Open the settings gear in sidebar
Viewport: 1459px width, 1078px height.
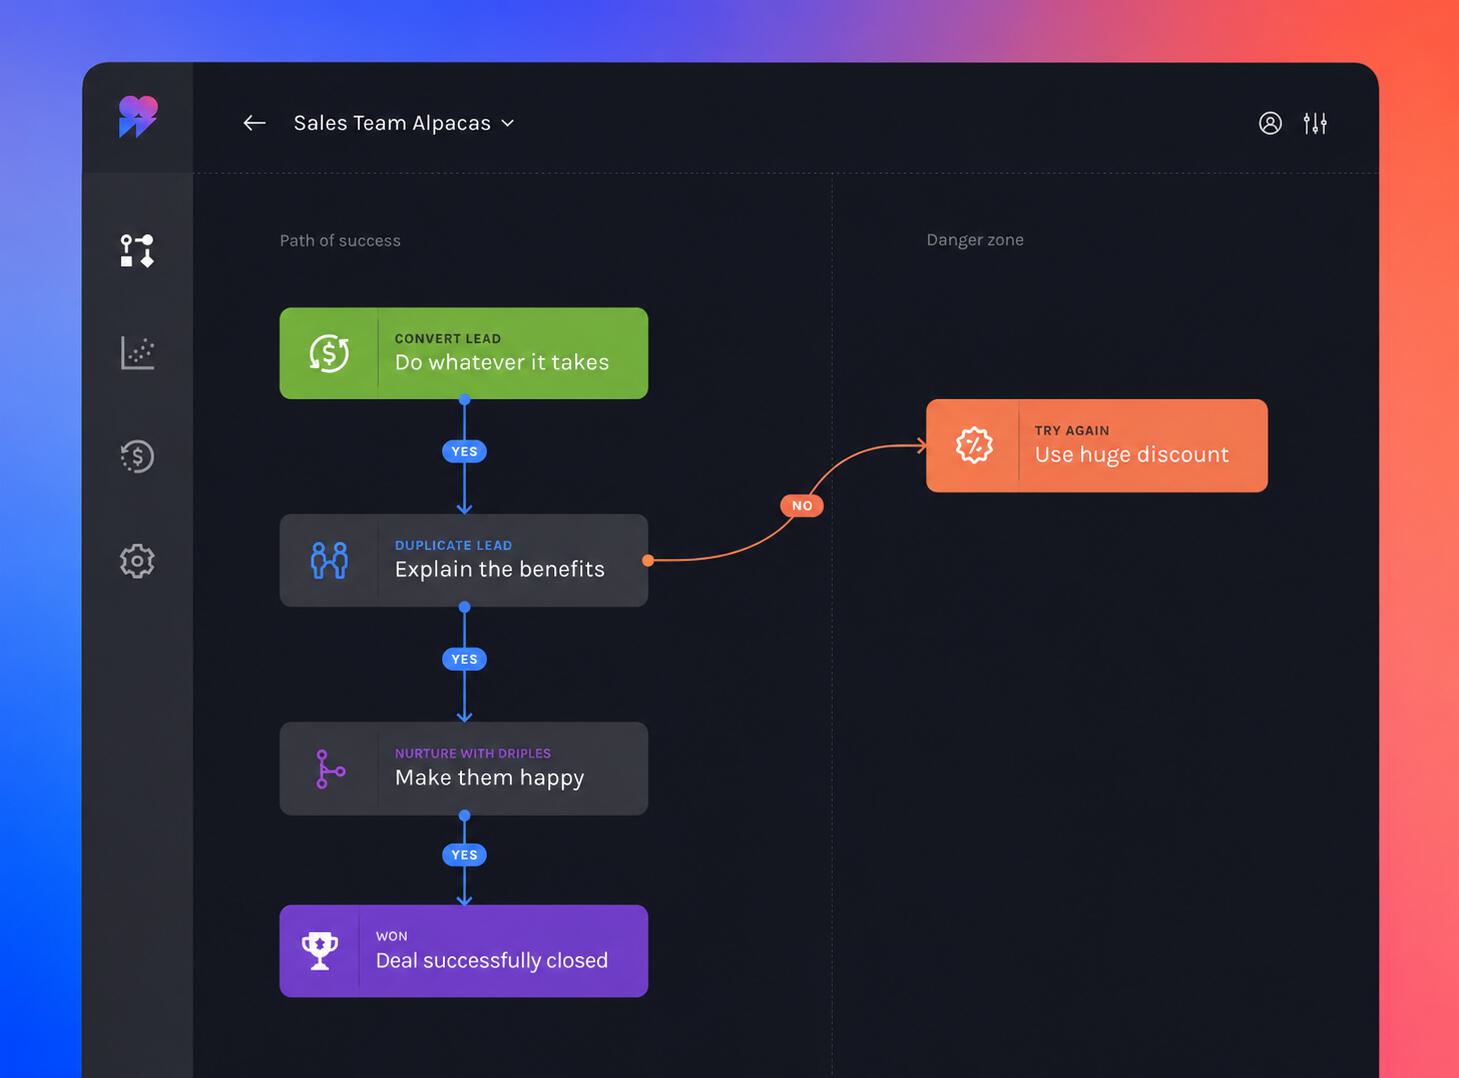point(137,561)
